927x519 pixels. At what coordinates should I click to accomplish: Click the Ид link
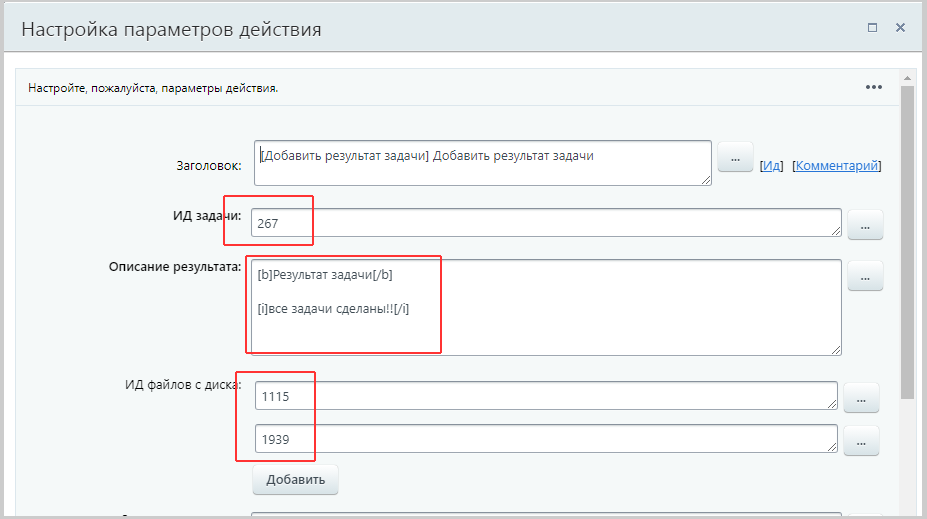coord(771,166)
